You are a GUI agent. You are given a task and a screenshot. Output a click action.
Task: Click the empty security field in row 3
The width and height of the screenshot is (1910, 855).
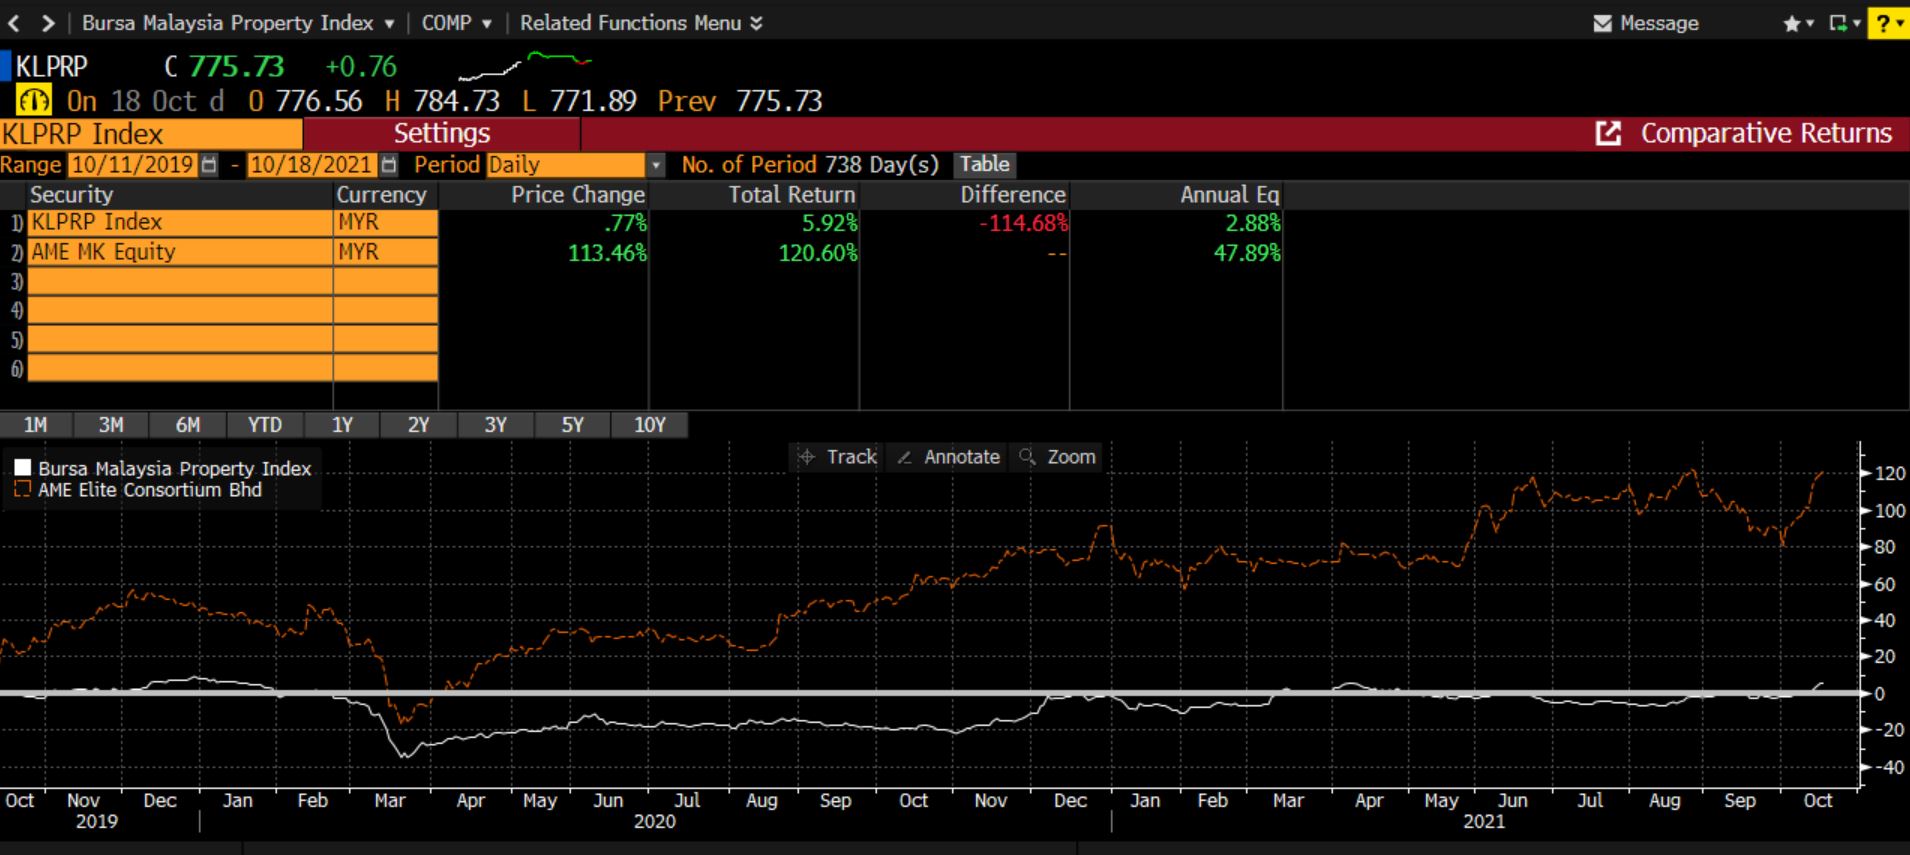tap(180, 282)
